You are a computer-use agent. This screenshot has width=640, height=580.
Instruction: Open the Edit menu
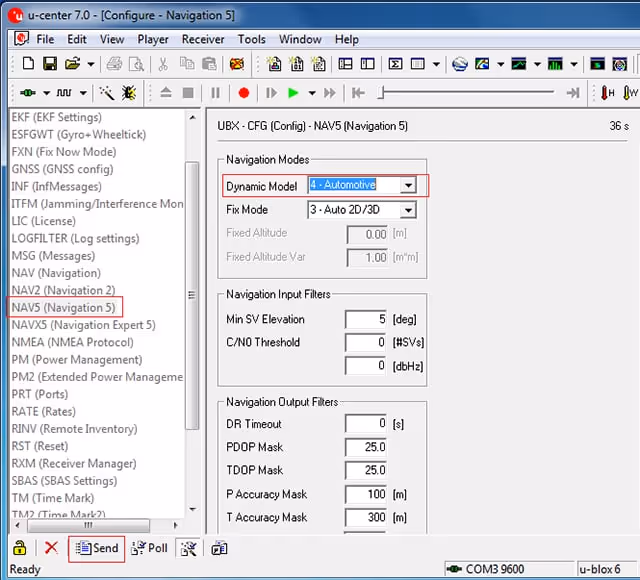(x=77, y=39)
